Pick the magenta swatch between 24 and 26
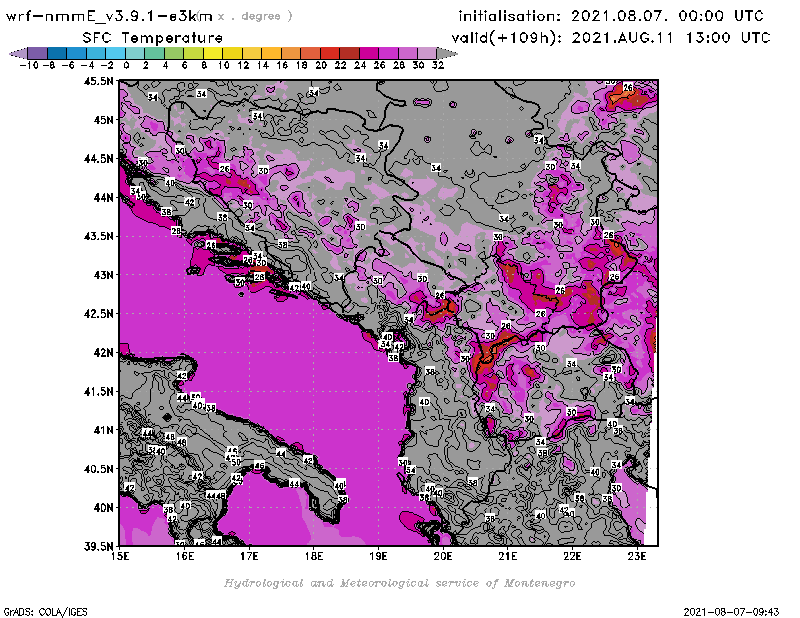Image resolution: width=800 pixels, height=618 pixels. coord(368,53)
